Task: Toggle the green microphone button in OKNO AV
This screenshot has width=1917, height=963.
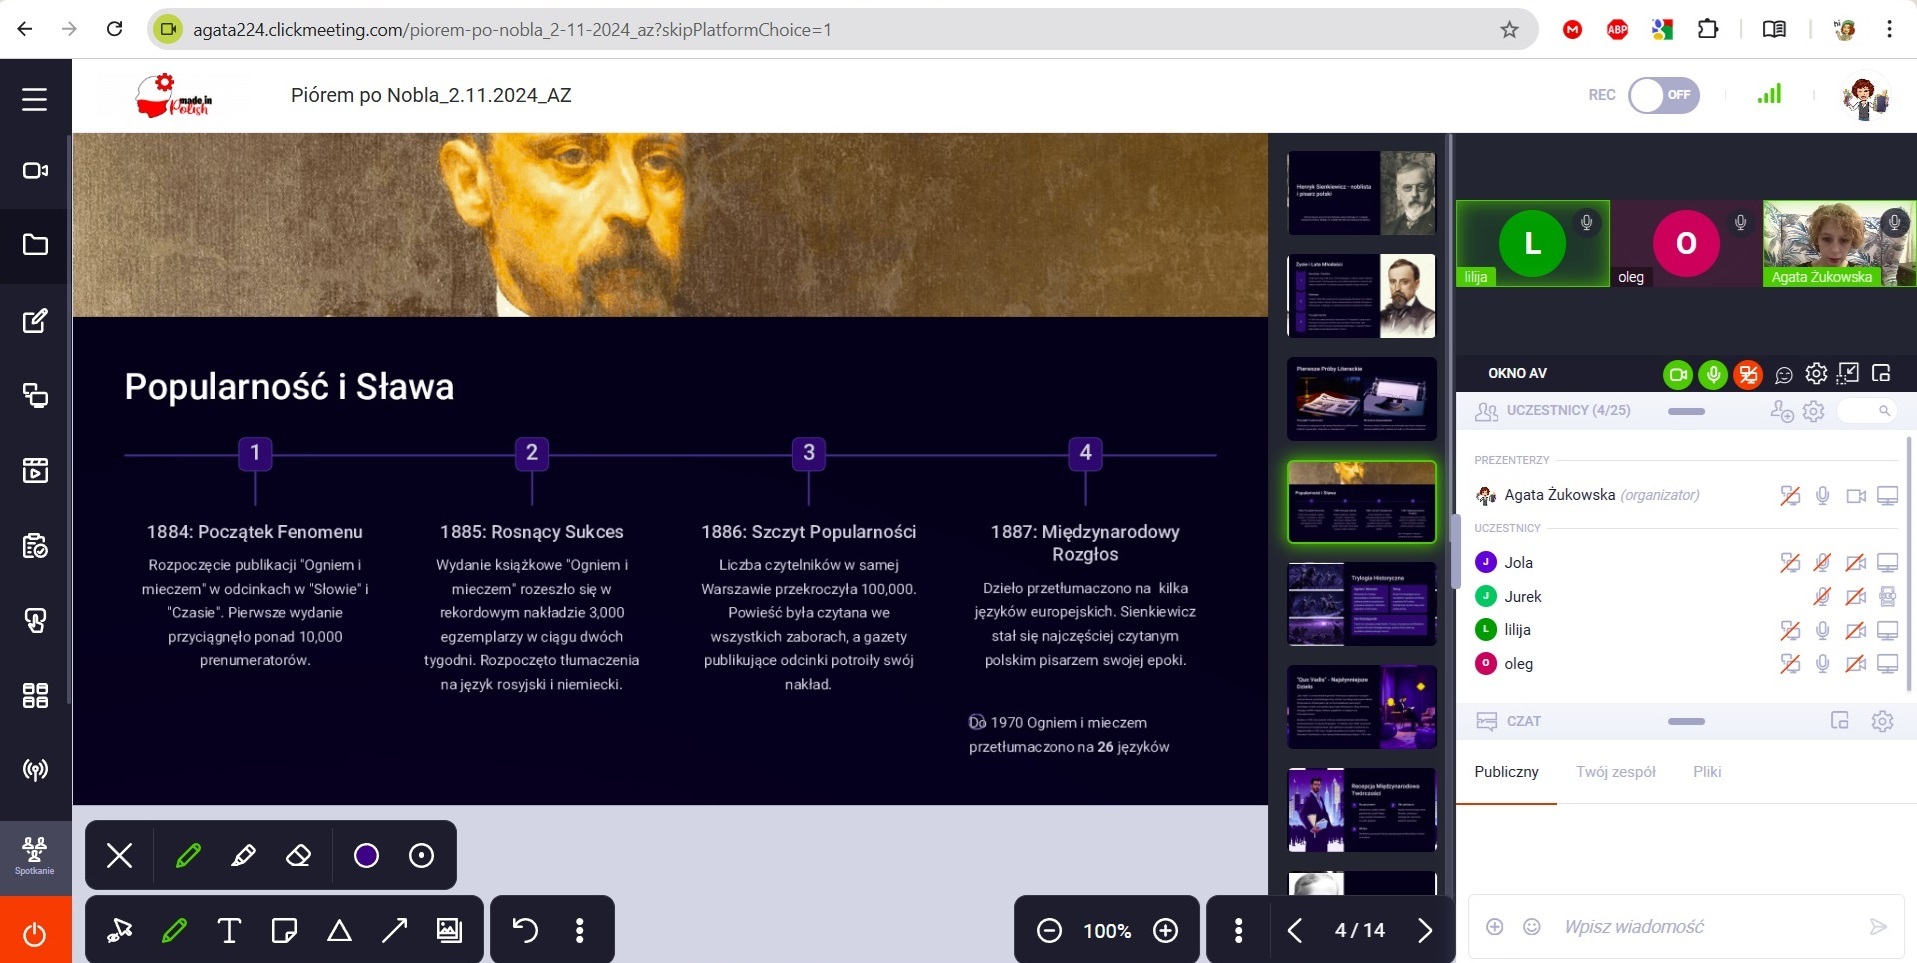Action: [1713, 375]
